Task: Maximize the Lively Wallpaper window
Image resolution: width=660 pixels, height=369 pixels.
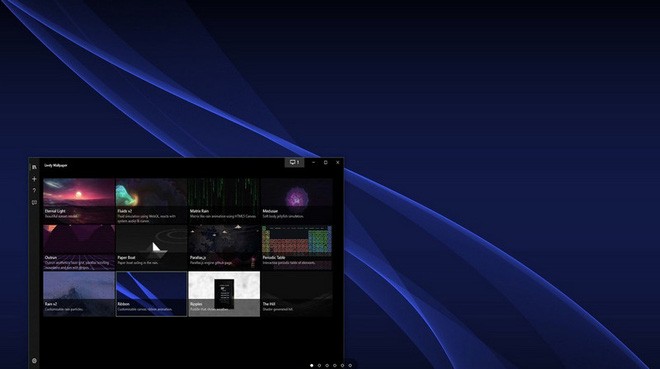Action: click(325, 162)
